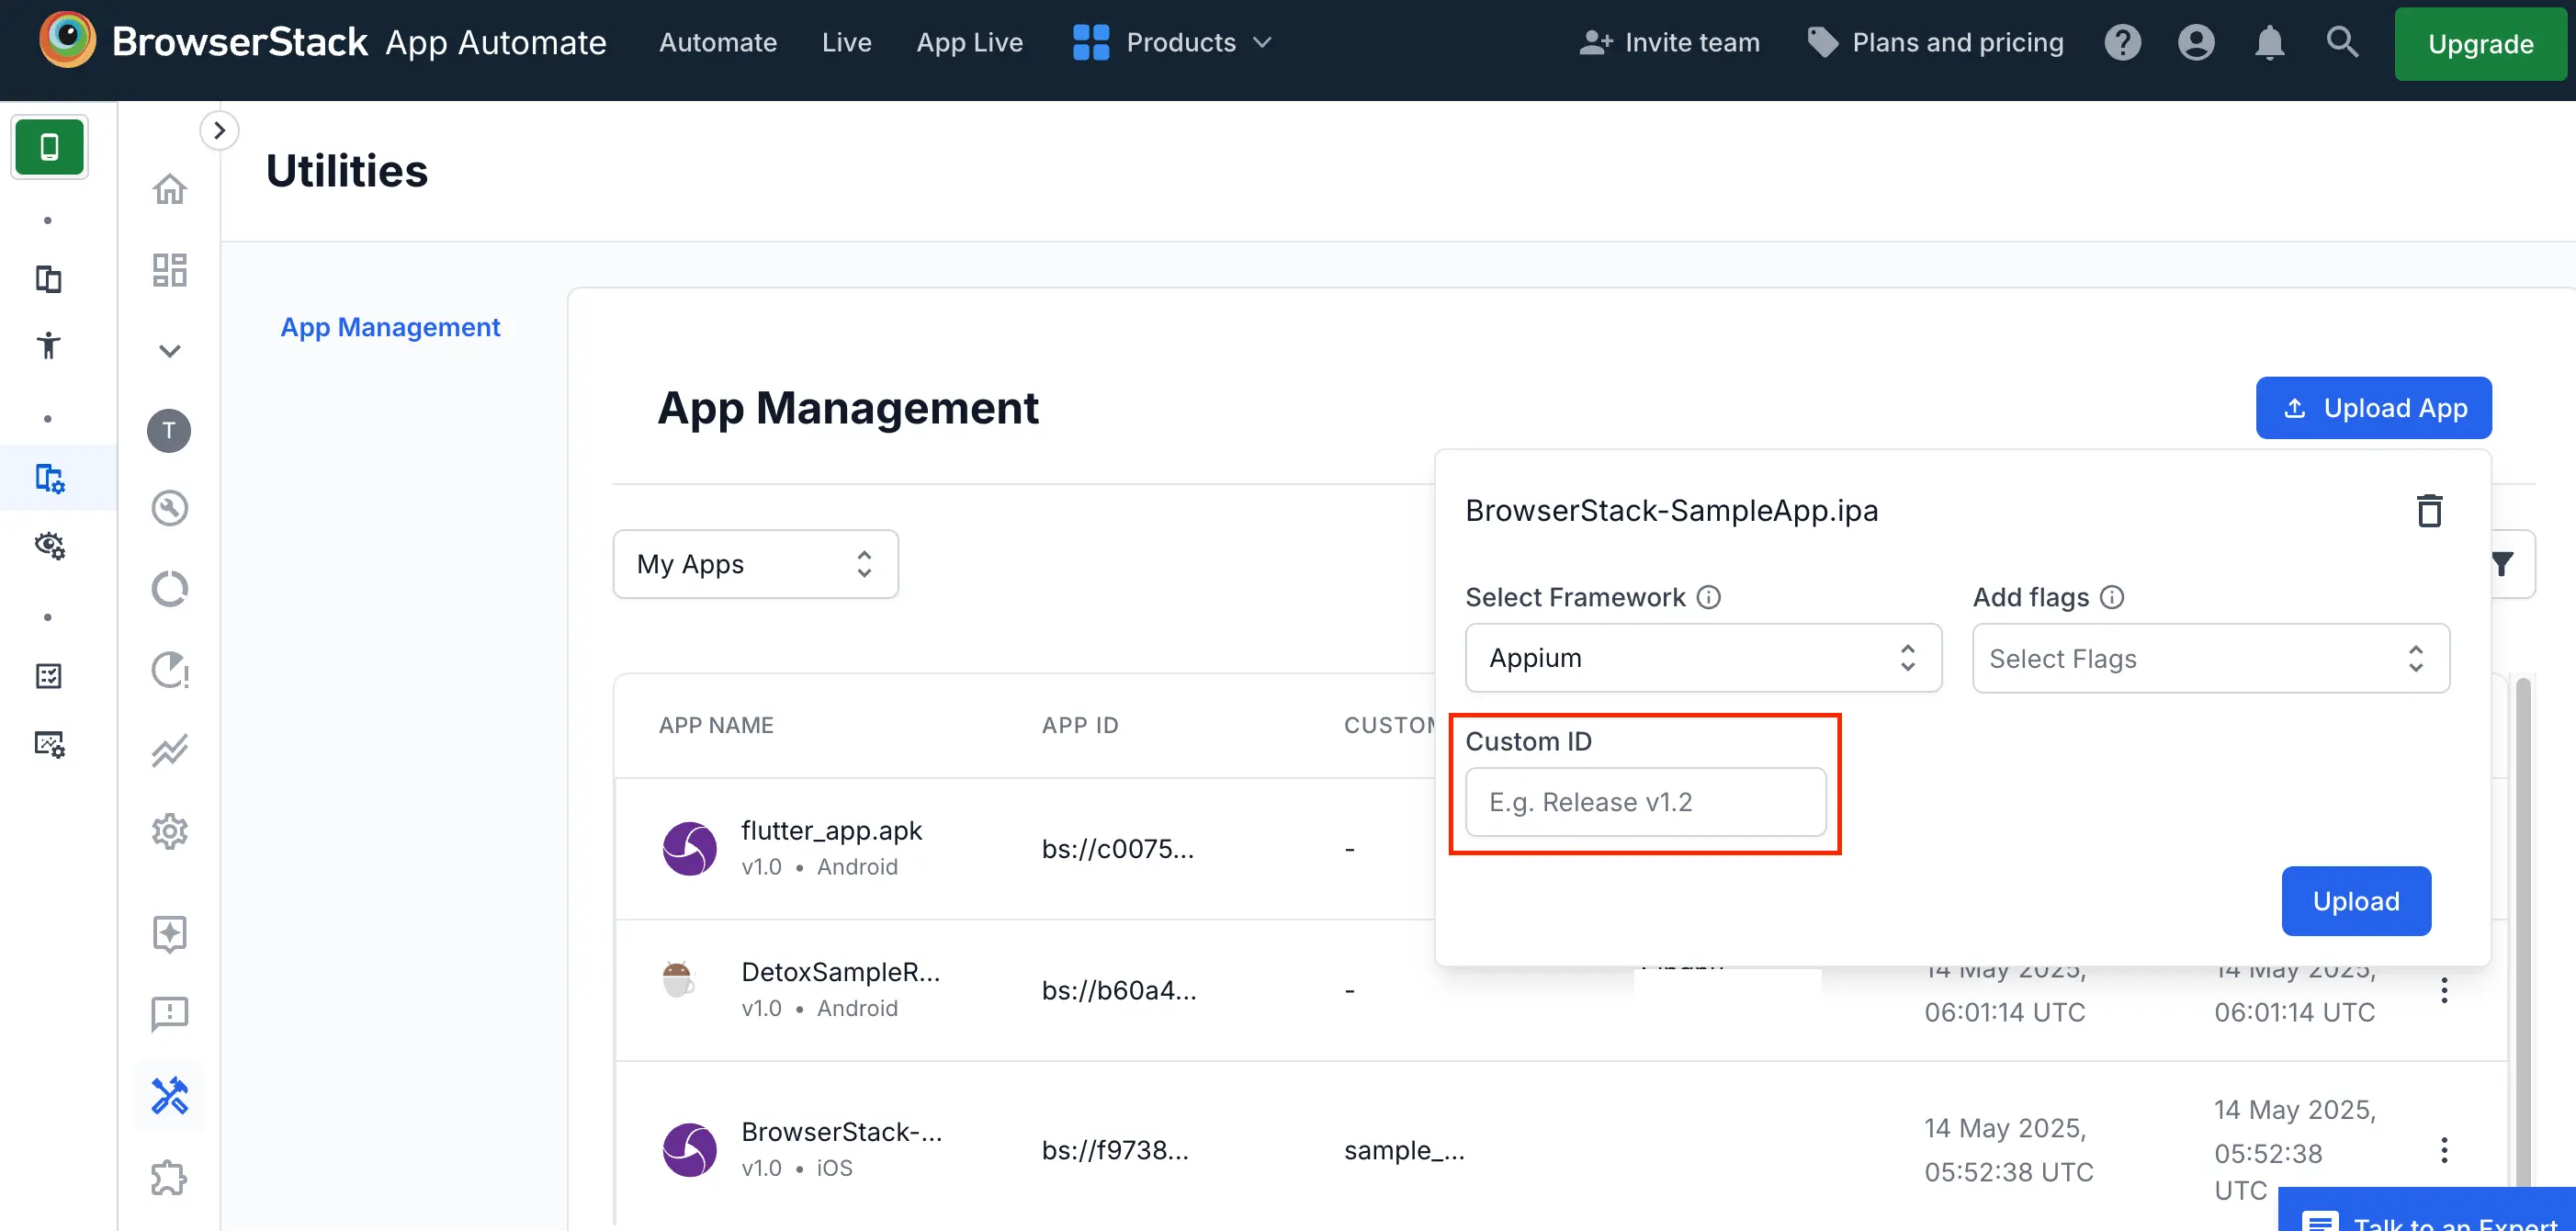
Task: Open the help question mark icon
Action: [2122, 43]
